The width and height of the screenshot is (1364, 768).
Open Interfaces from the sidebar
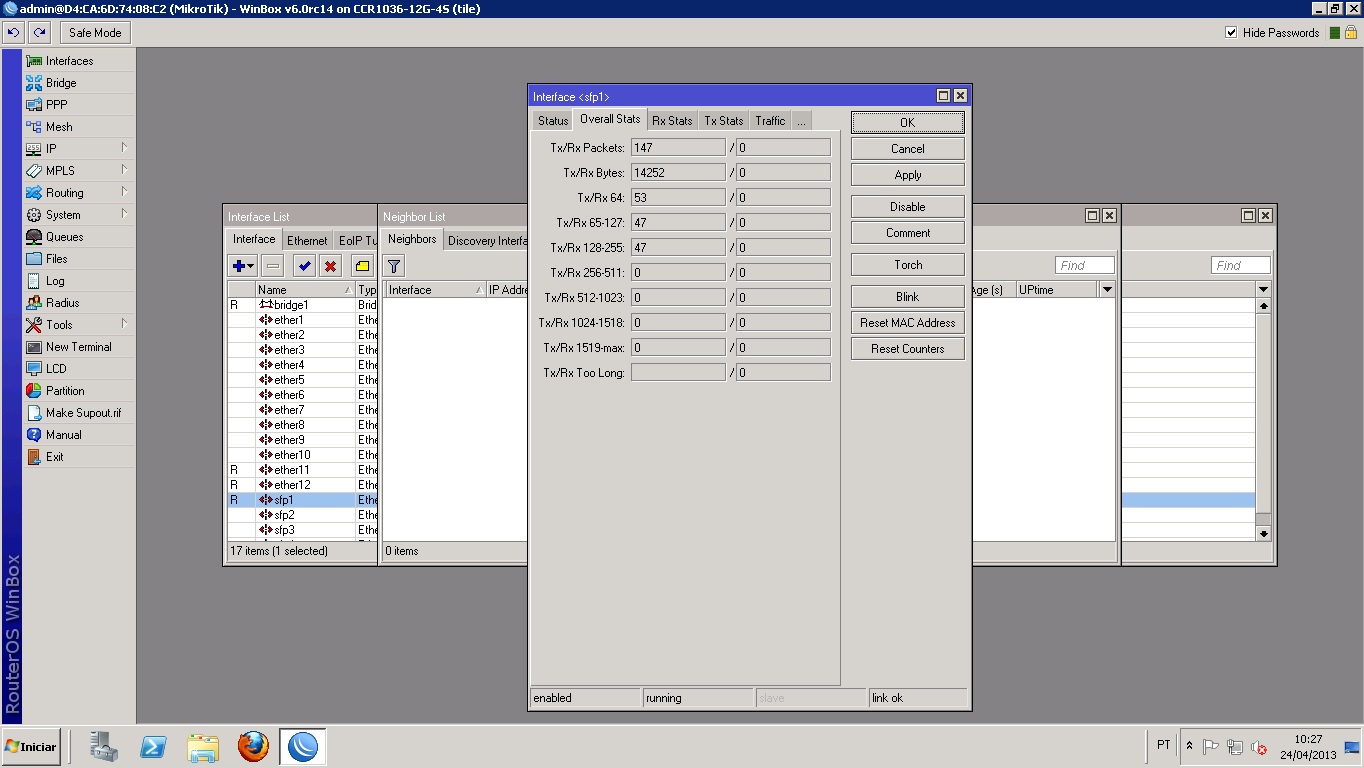[79, 61]
